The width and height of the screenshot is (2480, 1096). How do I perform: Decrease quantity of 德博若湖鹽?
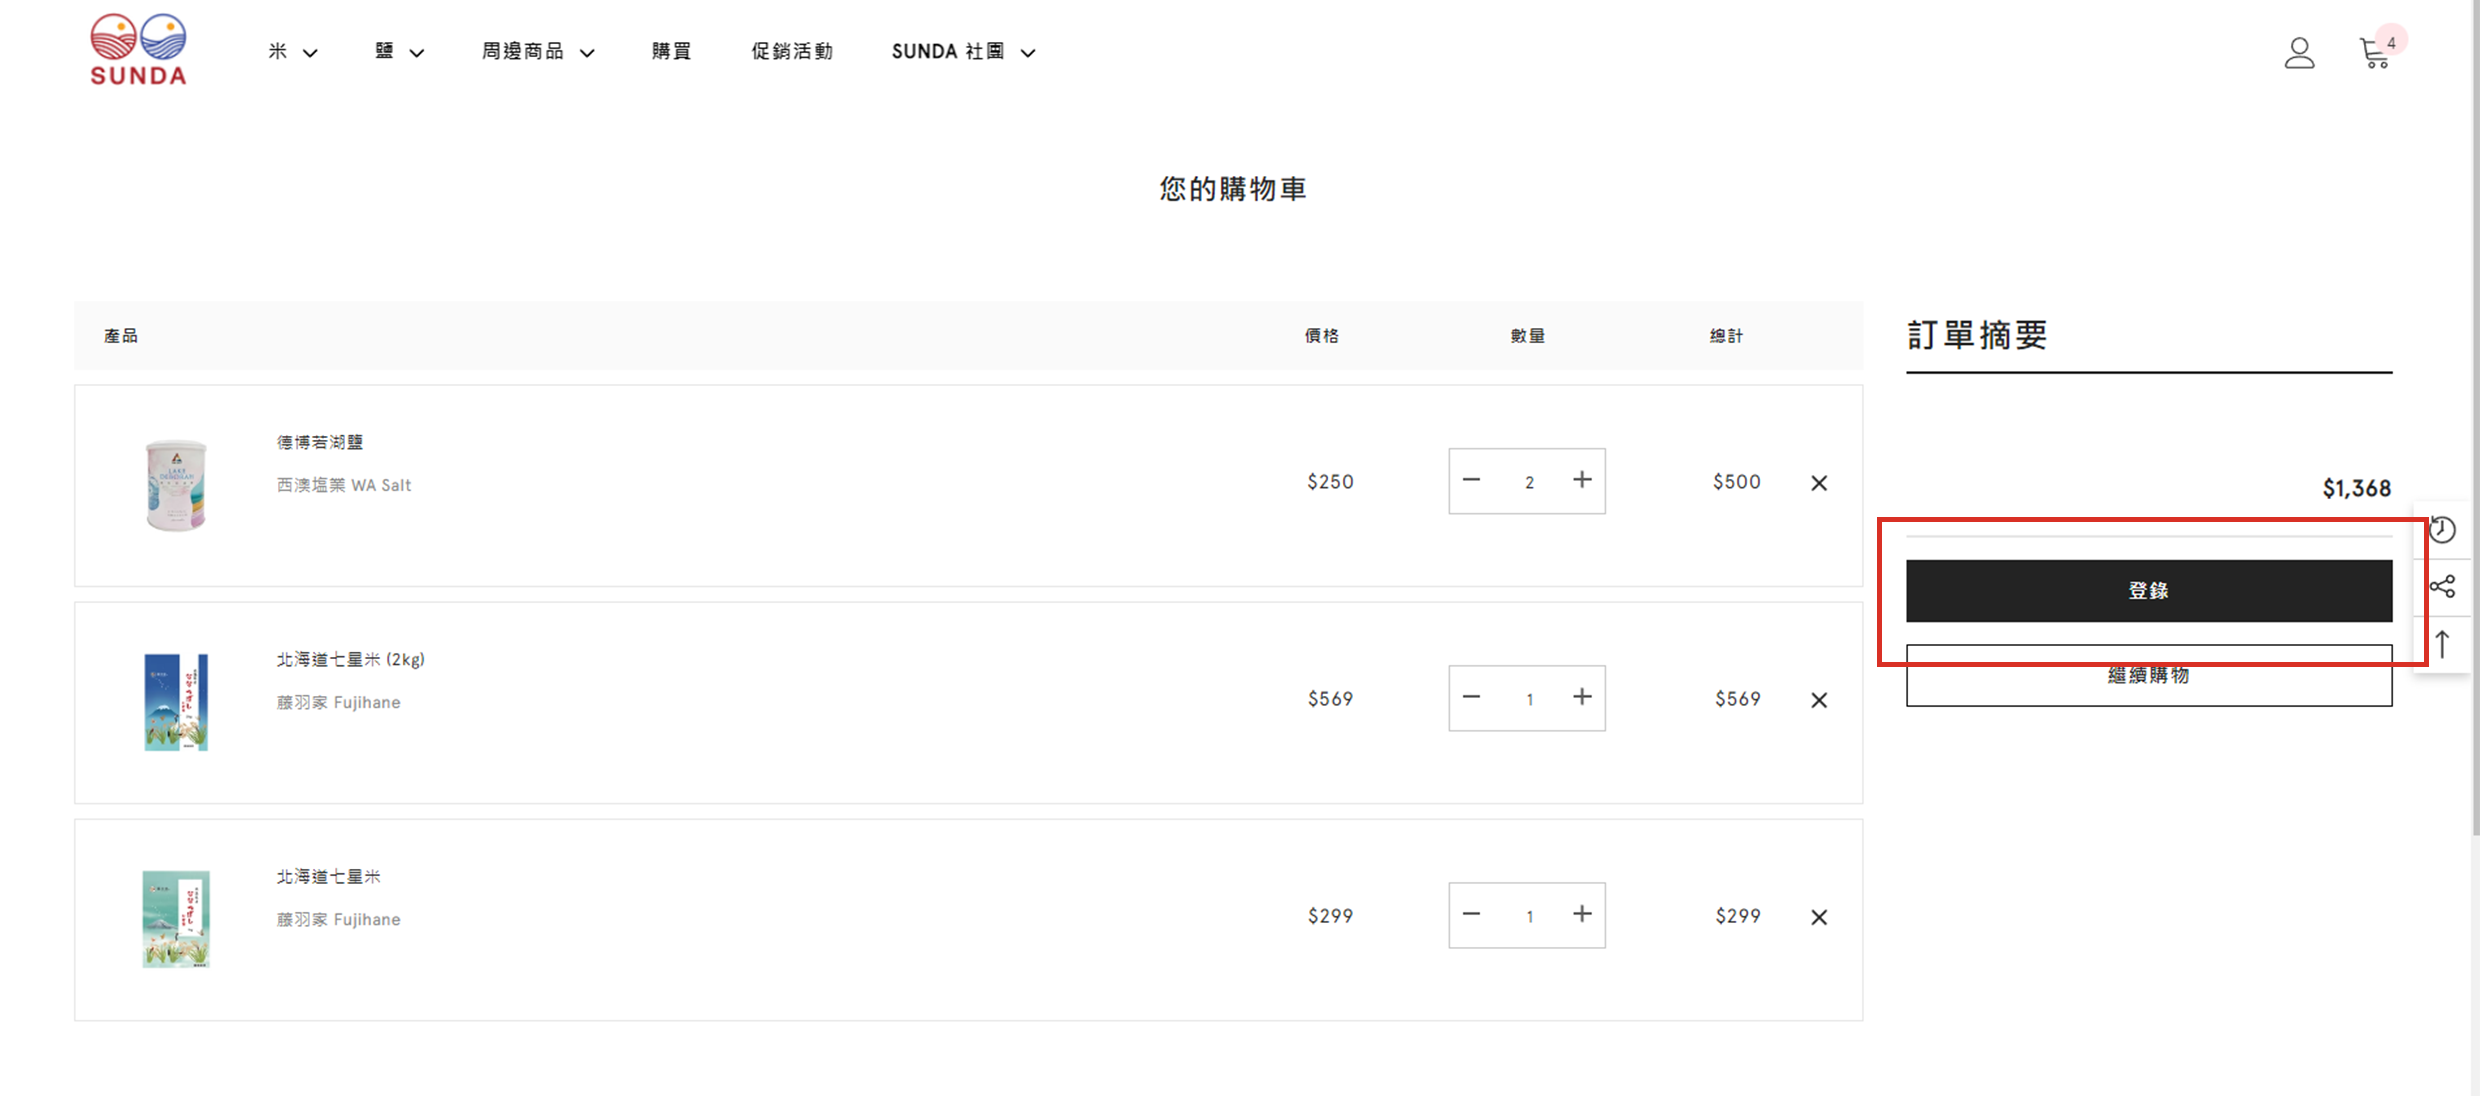1471,480
